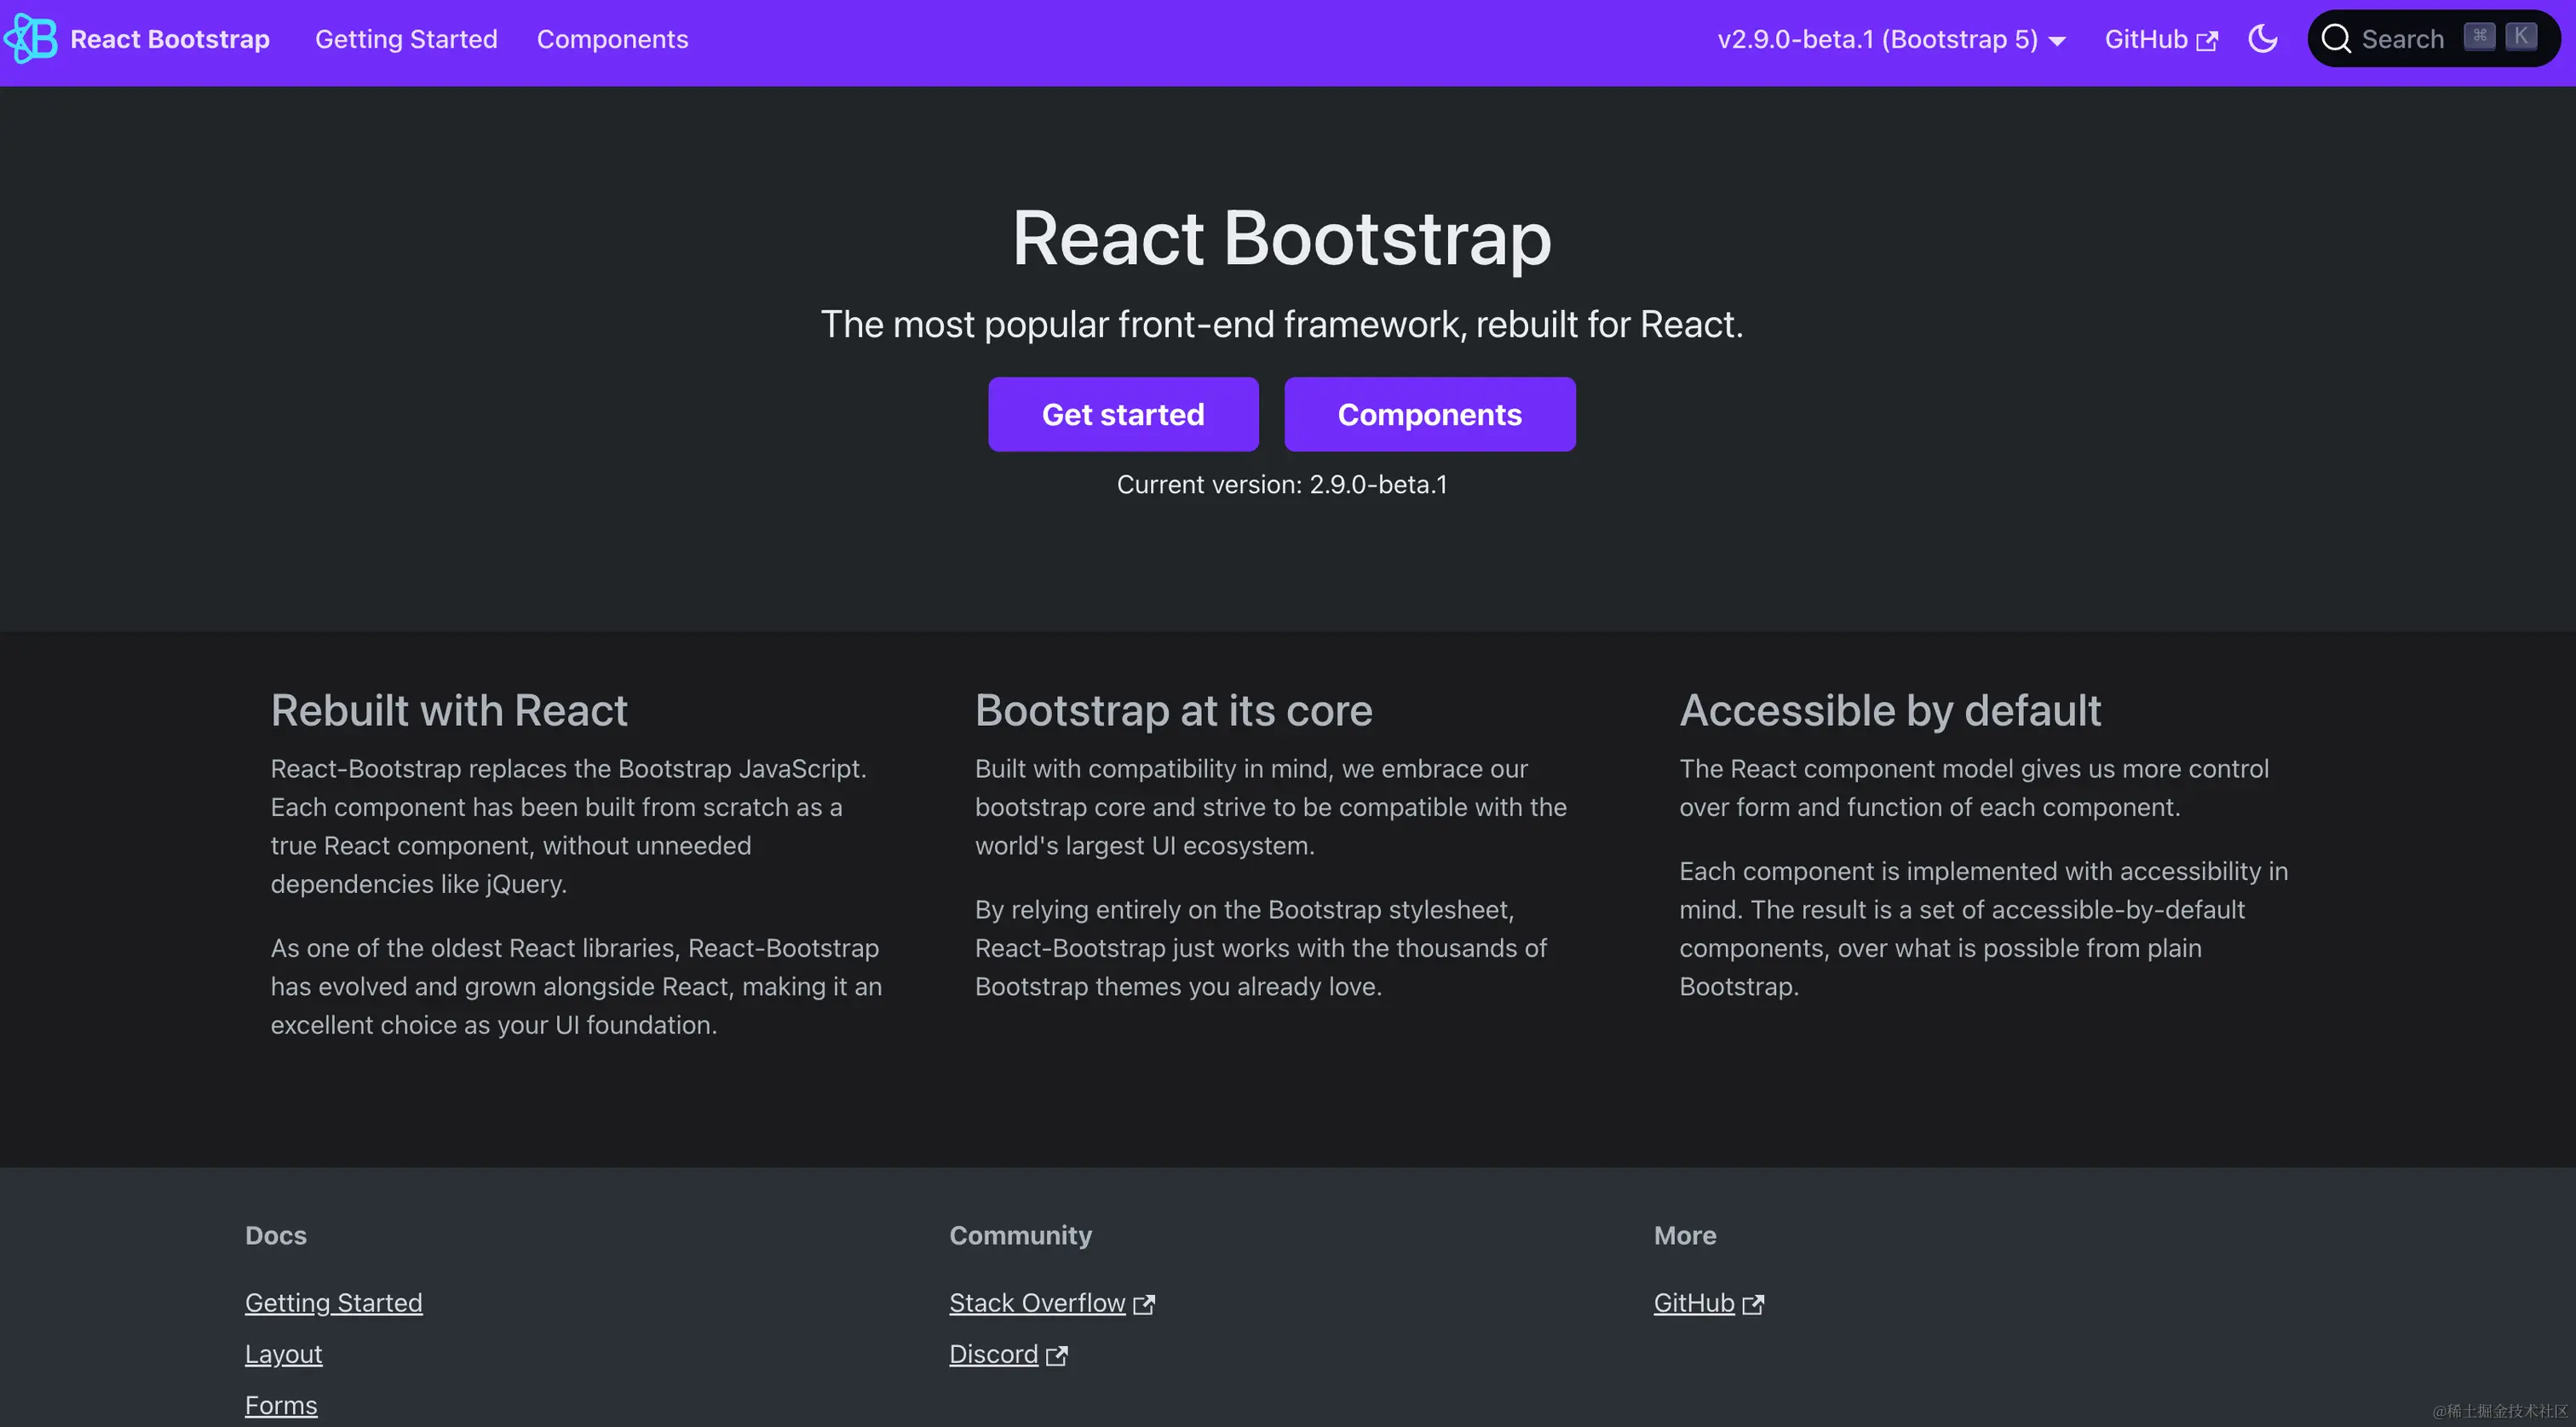
Task: Open Getting Started in the navbar
Action: [x=406, y=39]
